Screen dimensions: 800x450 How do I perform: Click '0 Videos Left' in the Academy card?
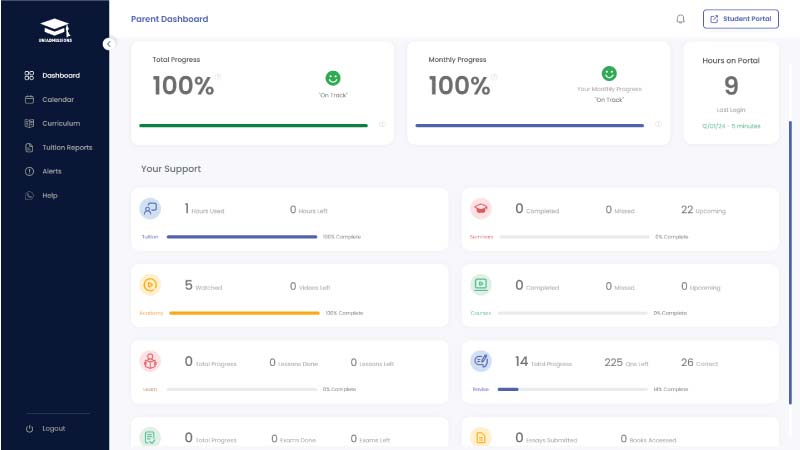point(310,287)
